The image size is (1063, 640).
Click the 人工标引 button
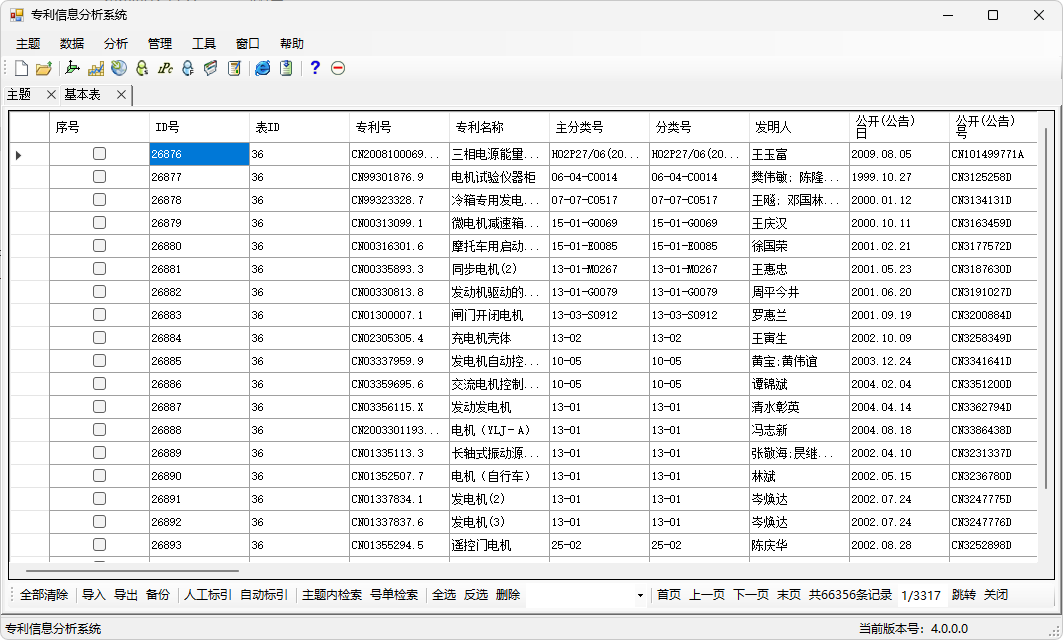point(207,595)
